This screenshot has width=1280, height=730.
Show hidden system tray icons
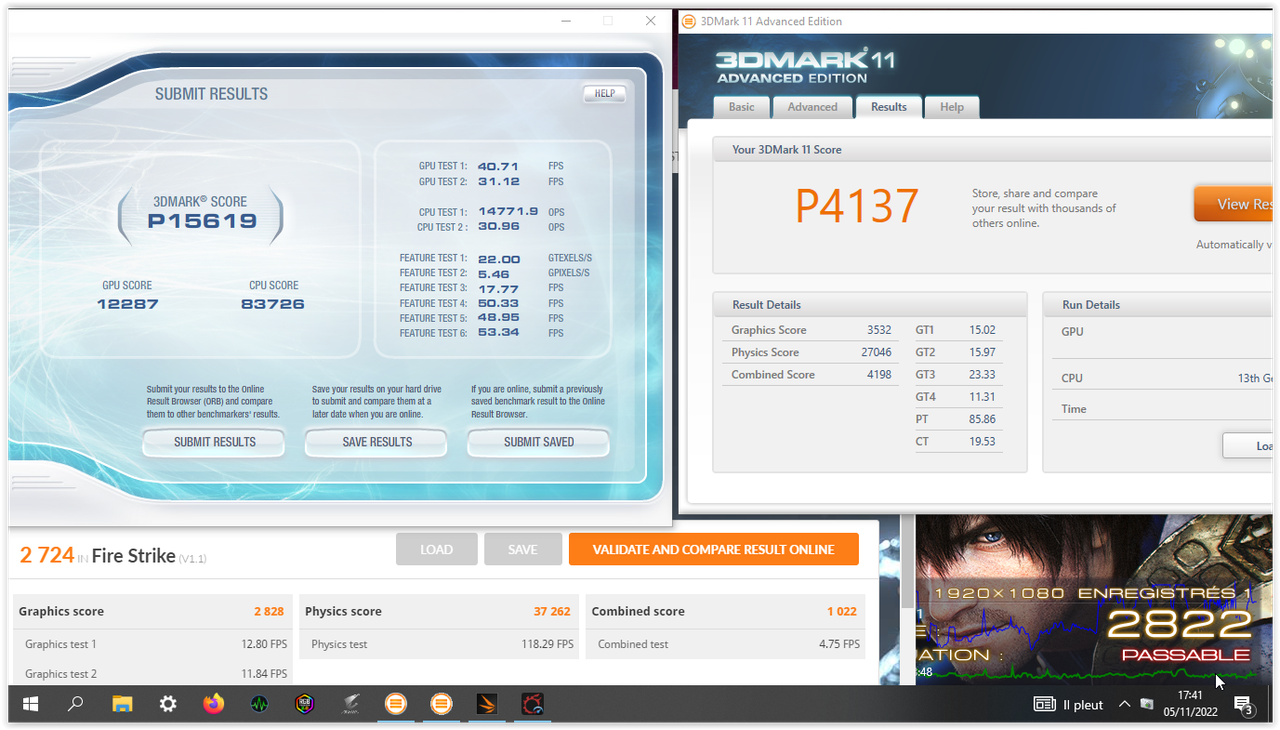1124,704
